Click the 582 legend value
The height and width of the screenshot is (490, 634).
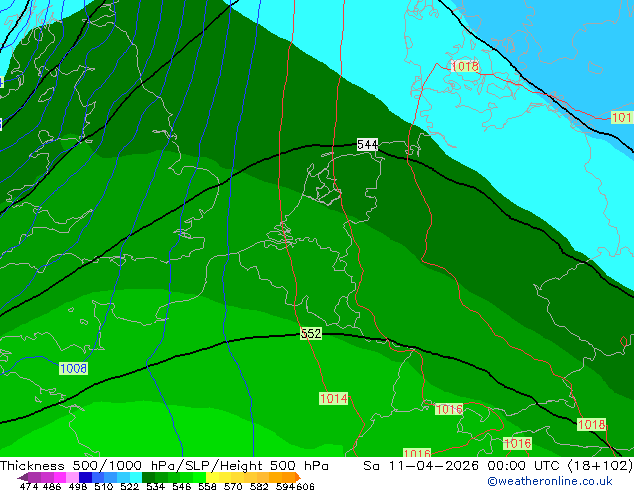(259, 486)
